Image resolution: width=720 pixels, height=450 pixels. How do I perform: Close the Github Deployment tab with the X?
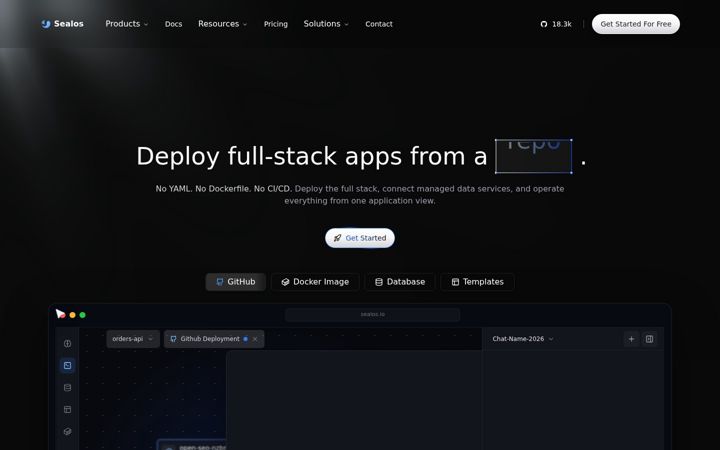[x=255, y=339]
